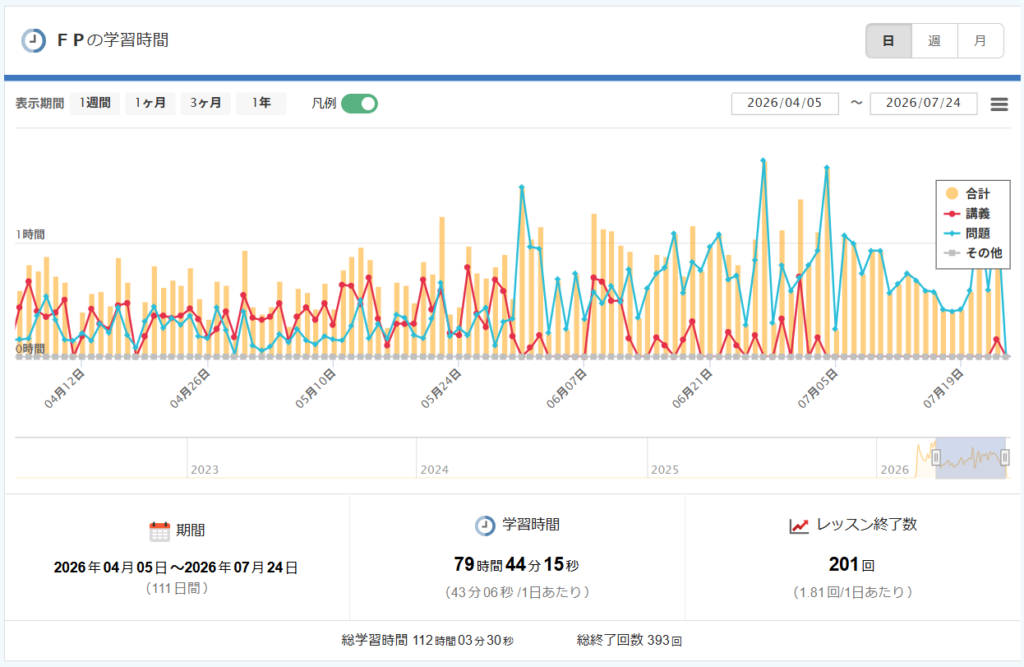Click the calendar icon next to 期間
This screenshot has width=1024, height=667.
pyautogui.click(x=159, y=531)
